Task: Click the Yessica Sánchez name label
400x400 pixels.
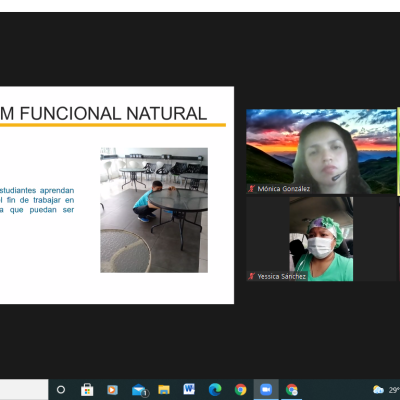Action: pos(282,276)
